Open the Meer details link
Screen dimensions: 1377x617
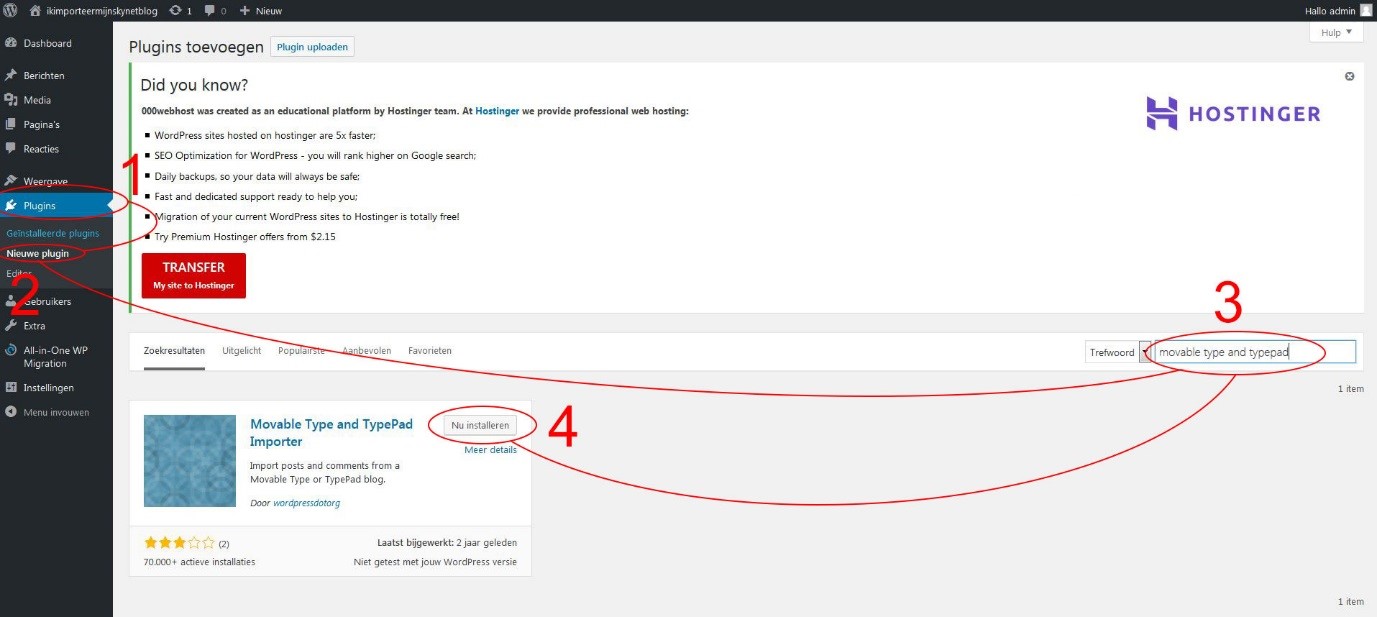tap(490, 450)
